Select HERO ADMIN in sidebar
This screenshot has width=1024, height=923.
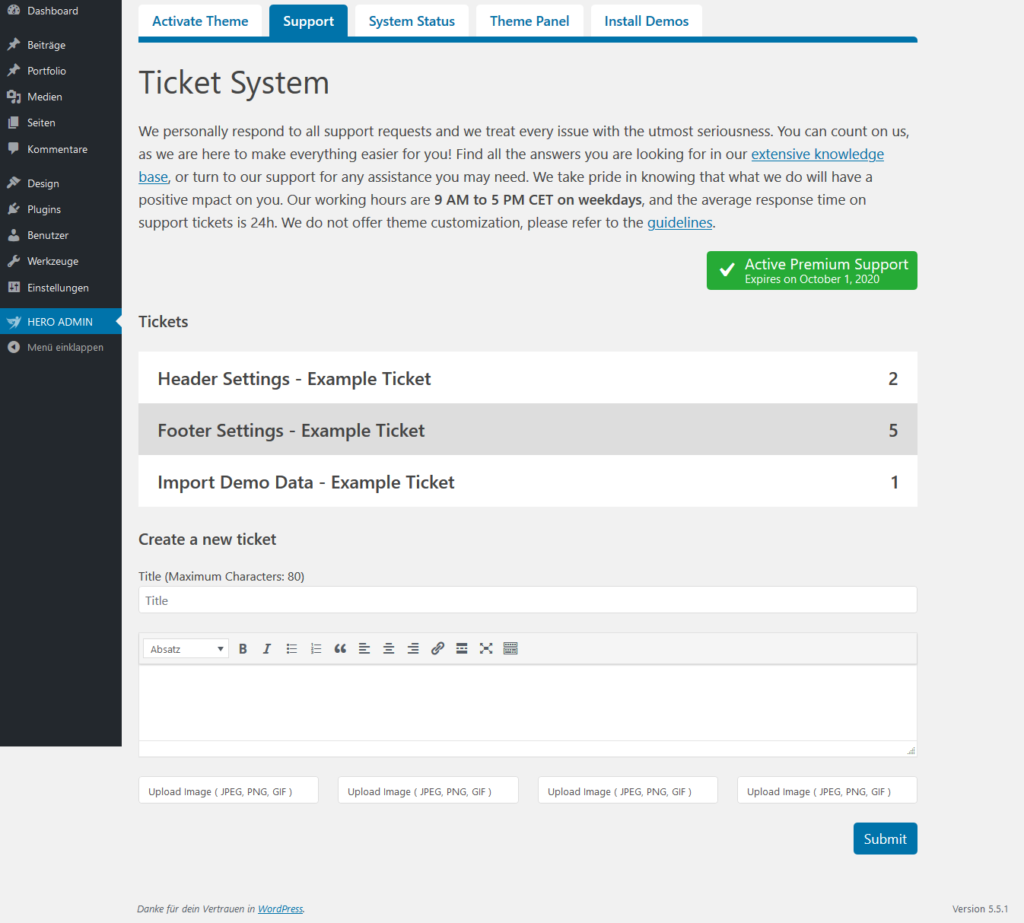(61, 321)
